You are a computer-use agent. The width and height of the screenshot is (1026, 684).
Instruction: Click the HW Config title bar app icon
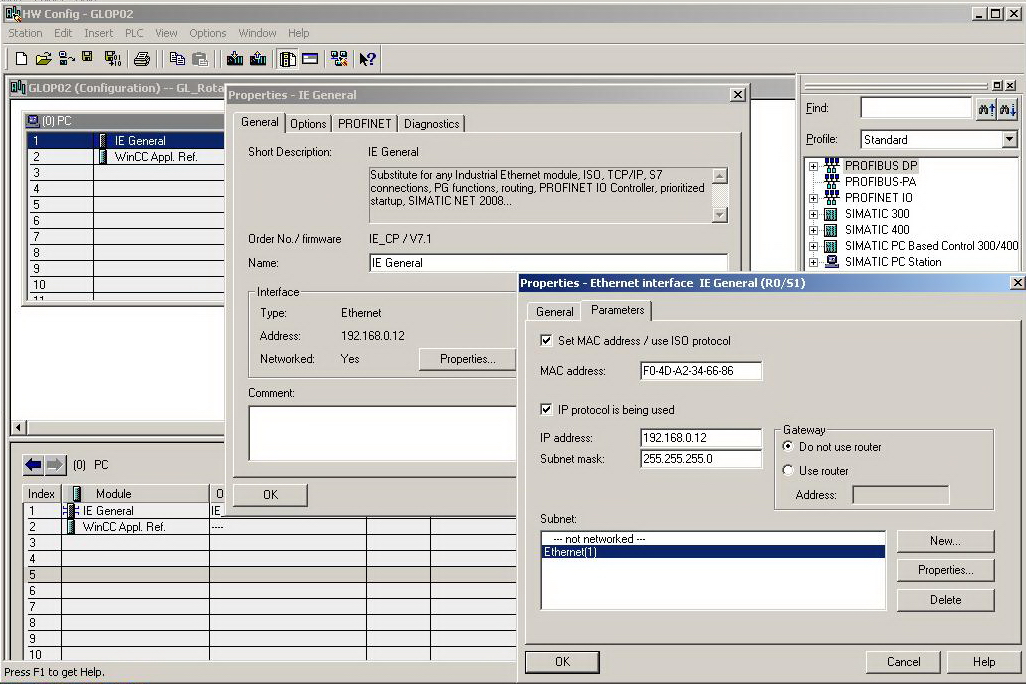tap(12, 13)
